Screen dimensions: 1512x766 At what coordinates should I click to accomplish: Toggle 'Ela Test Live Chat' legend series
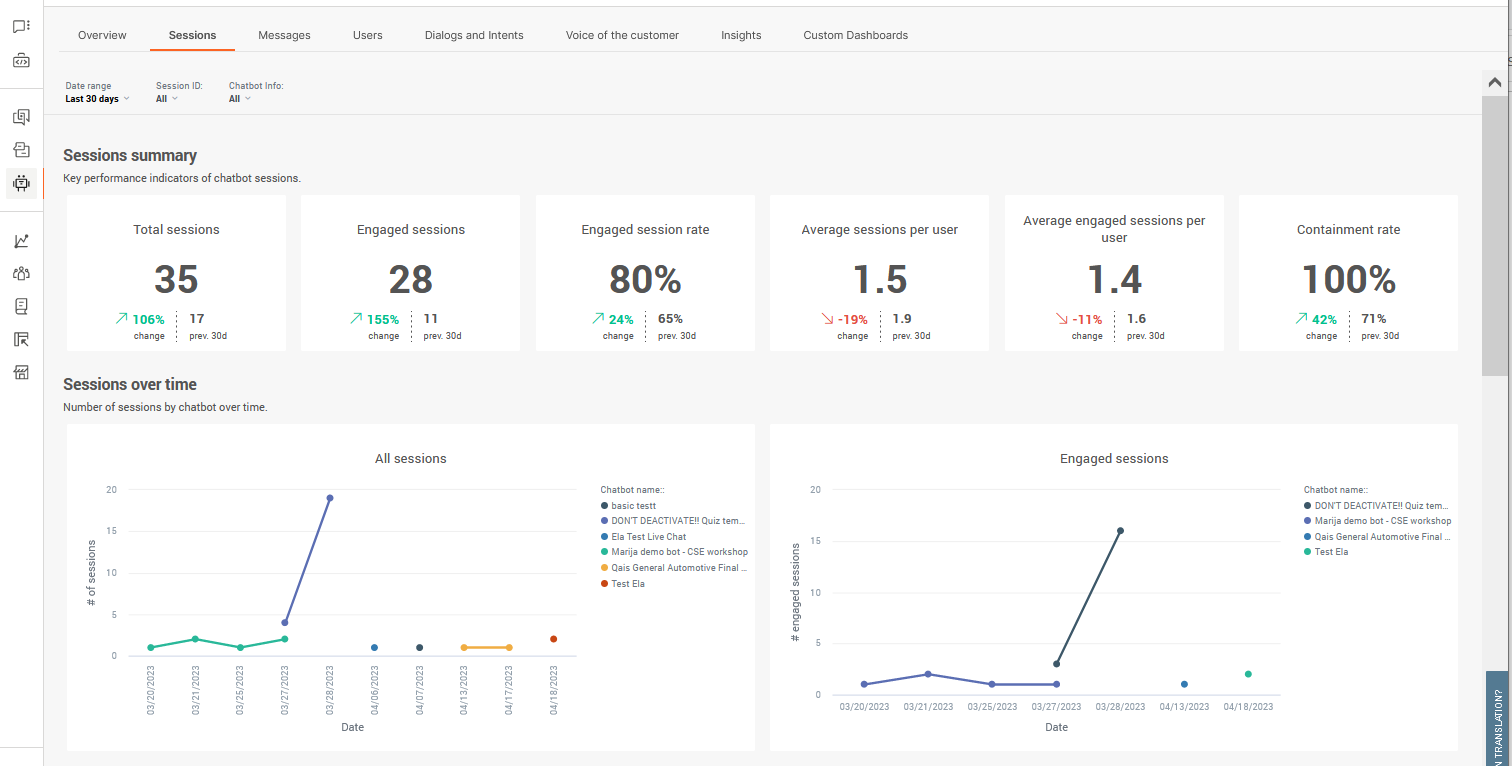[648, 537]
